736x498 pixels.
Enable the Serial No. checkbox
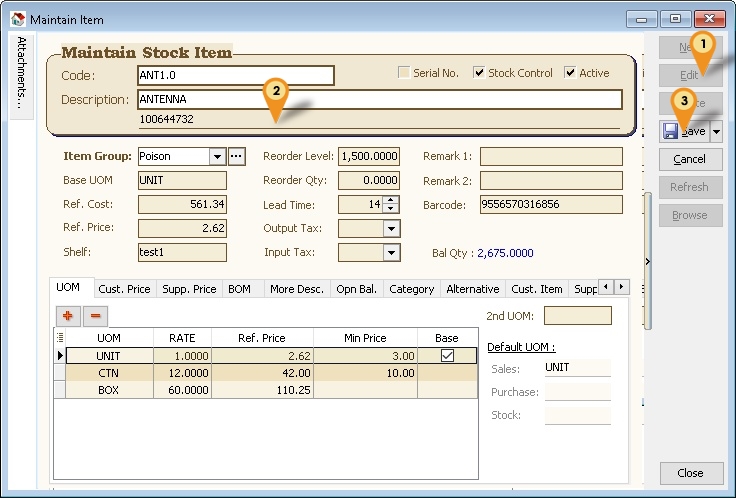point(404,73)
